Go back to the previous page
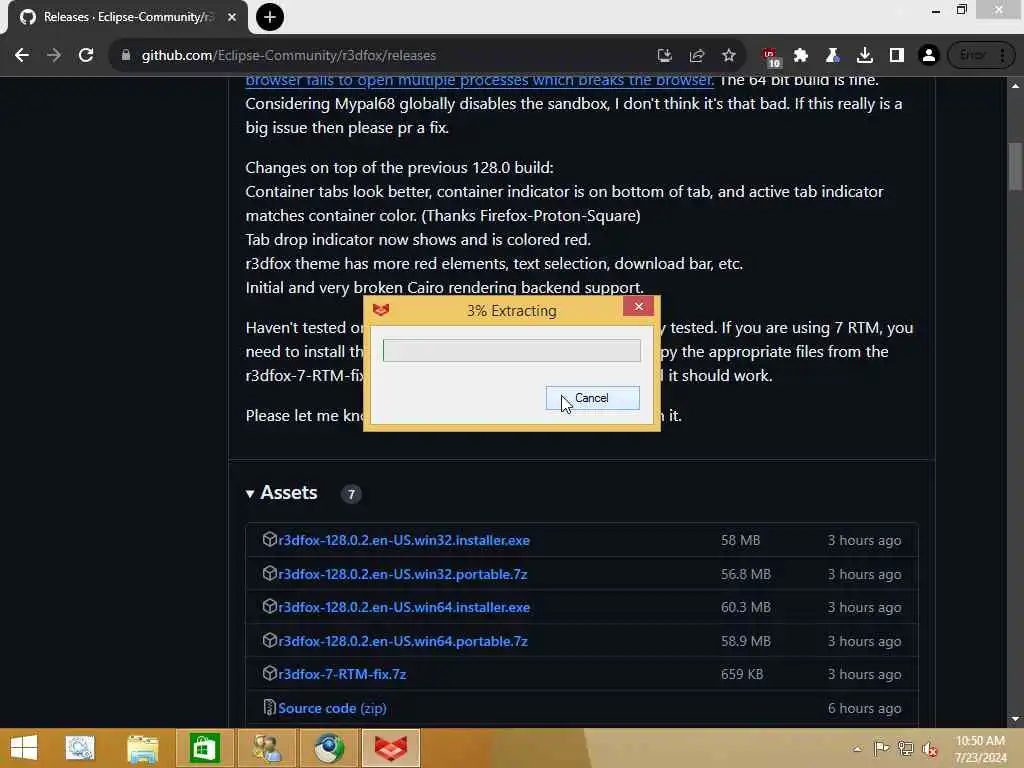The image size is (1024, 768). 22,56
